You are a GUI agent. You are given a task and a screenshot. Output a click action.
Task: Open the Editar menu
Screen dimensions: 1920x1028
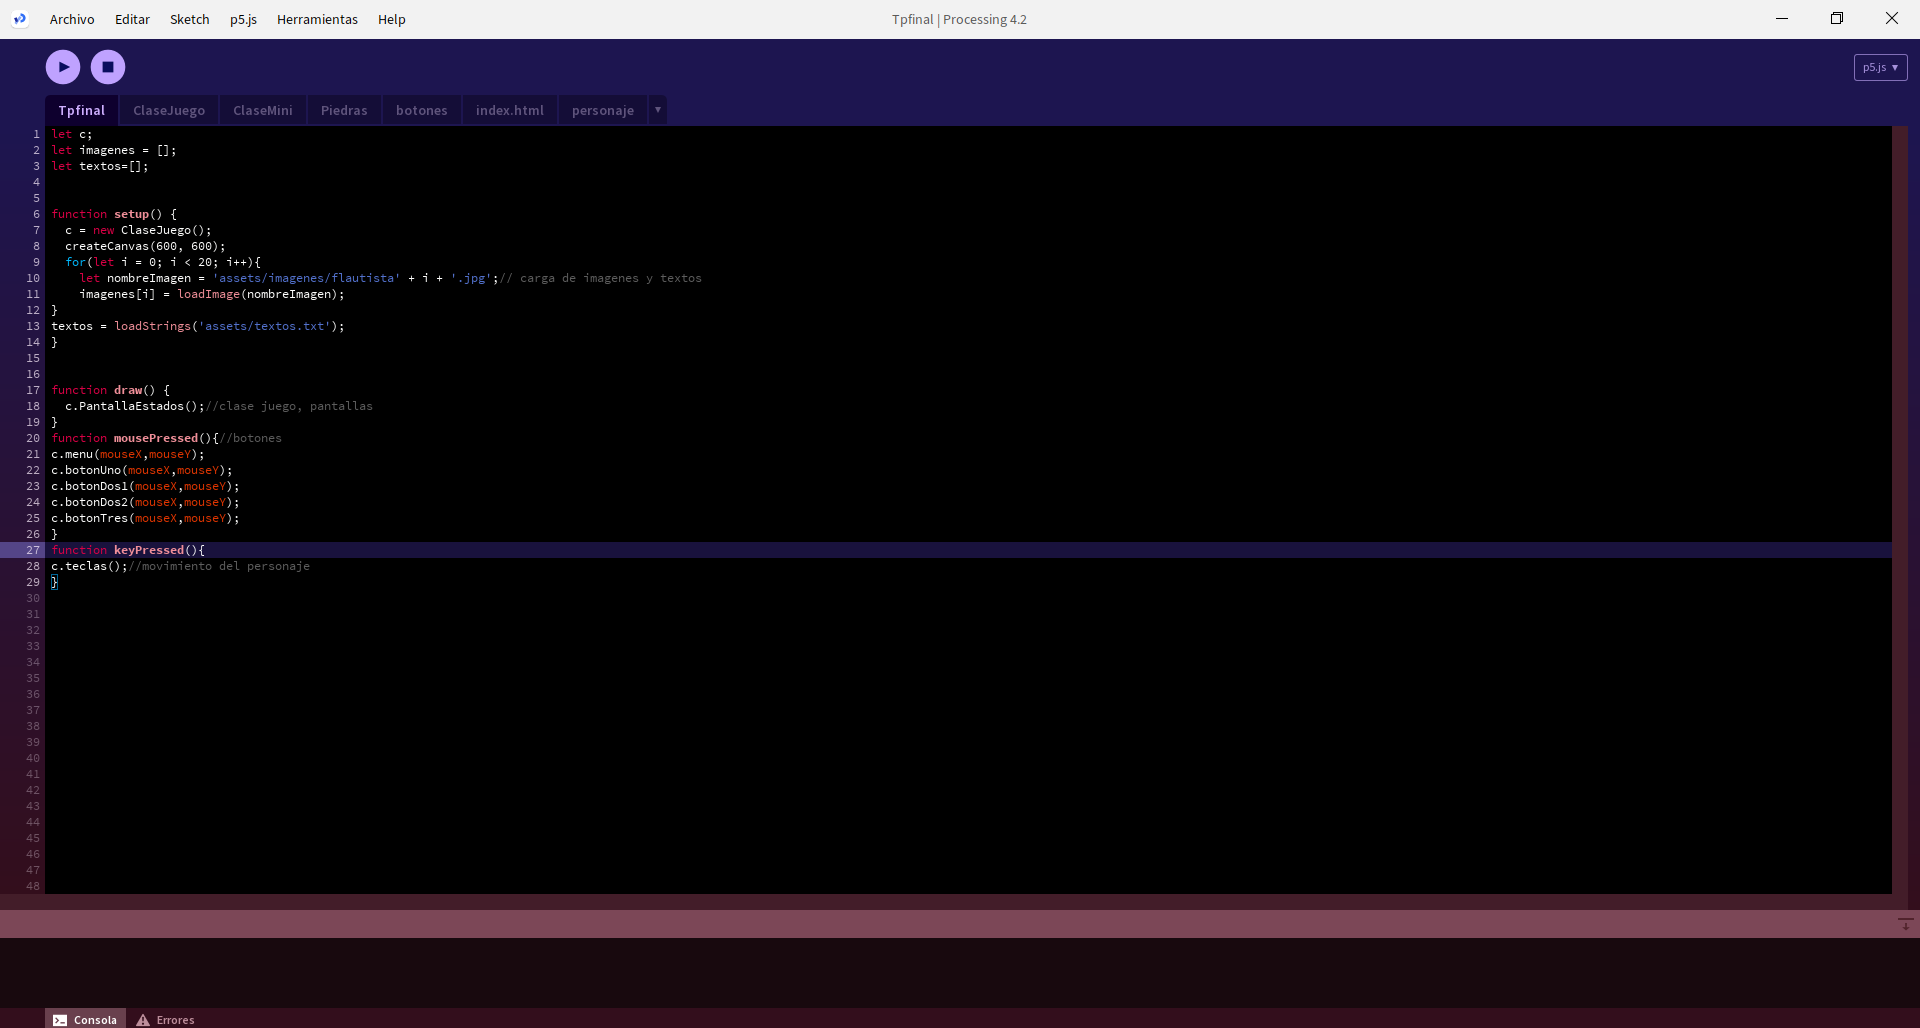click(x=132, y=19)
